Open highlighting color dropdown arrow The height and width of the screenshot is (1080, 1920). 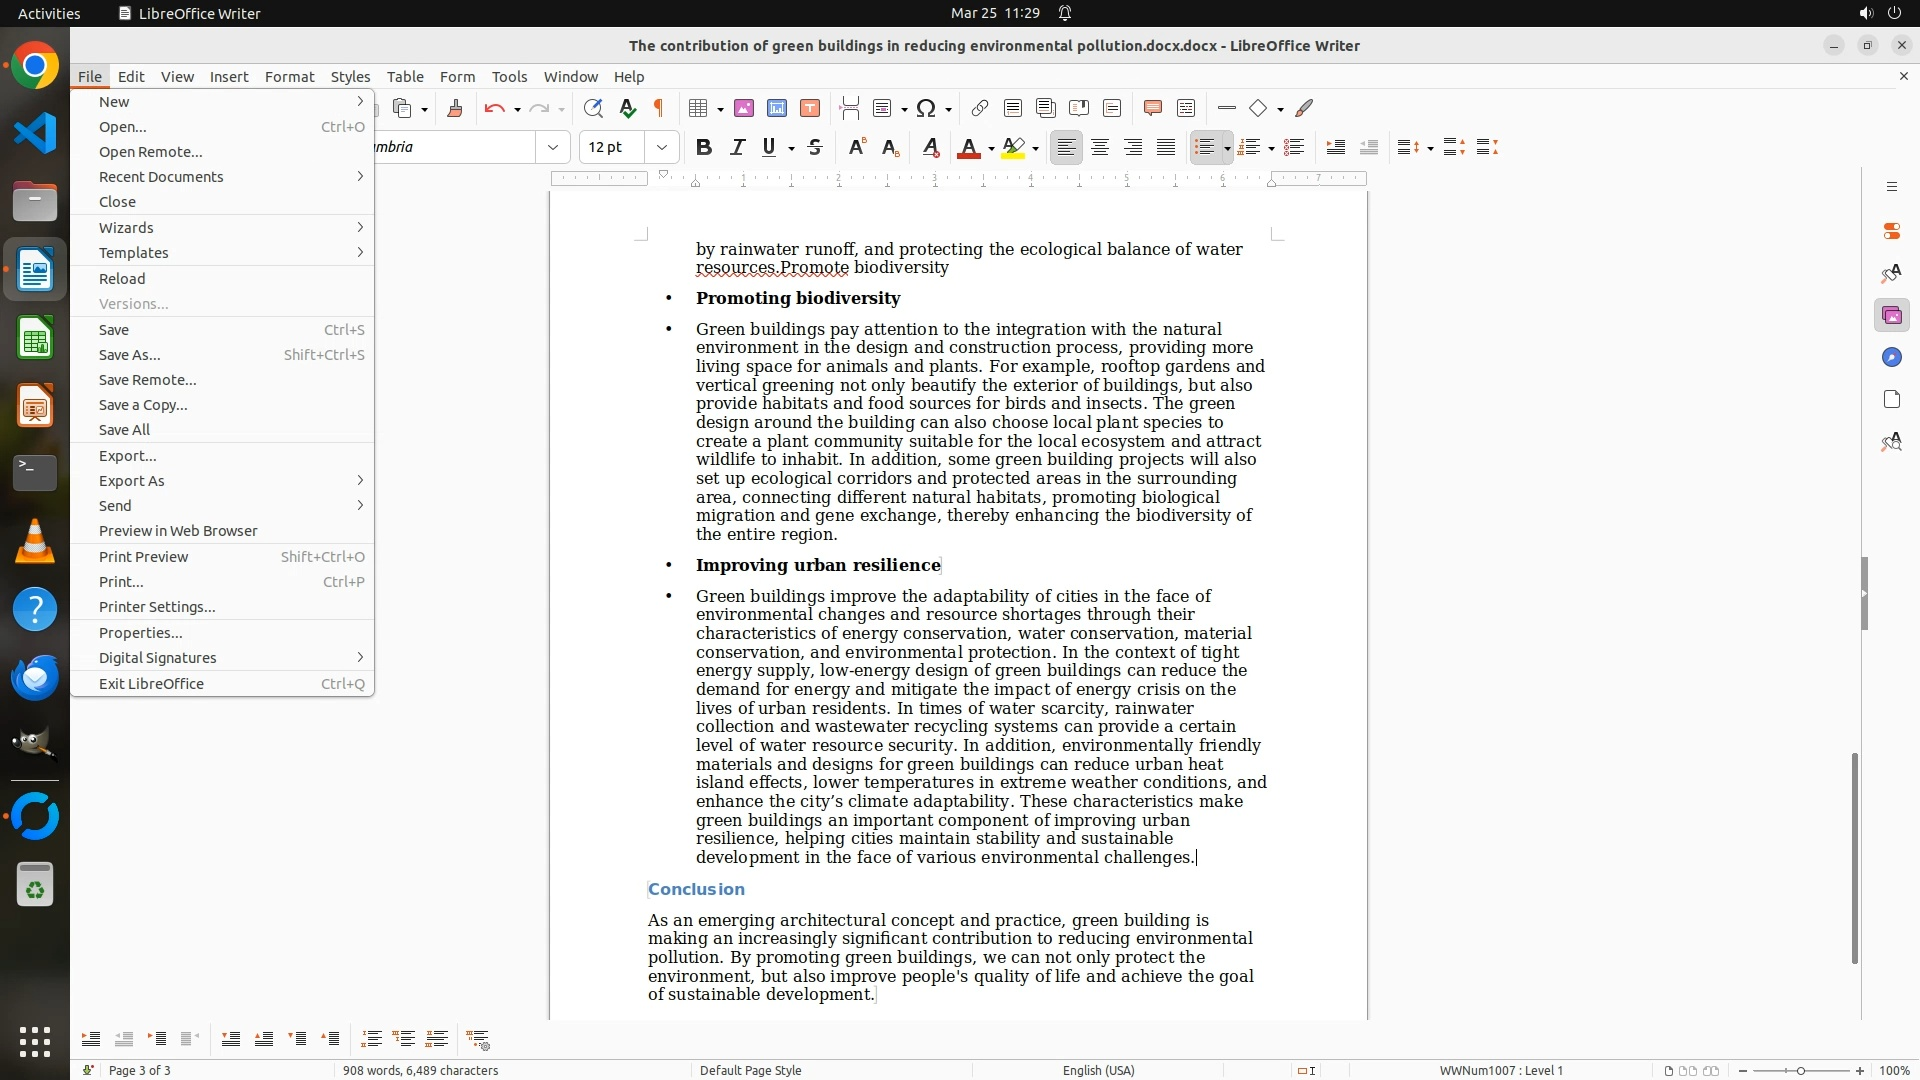click(x=1035, y=149)
